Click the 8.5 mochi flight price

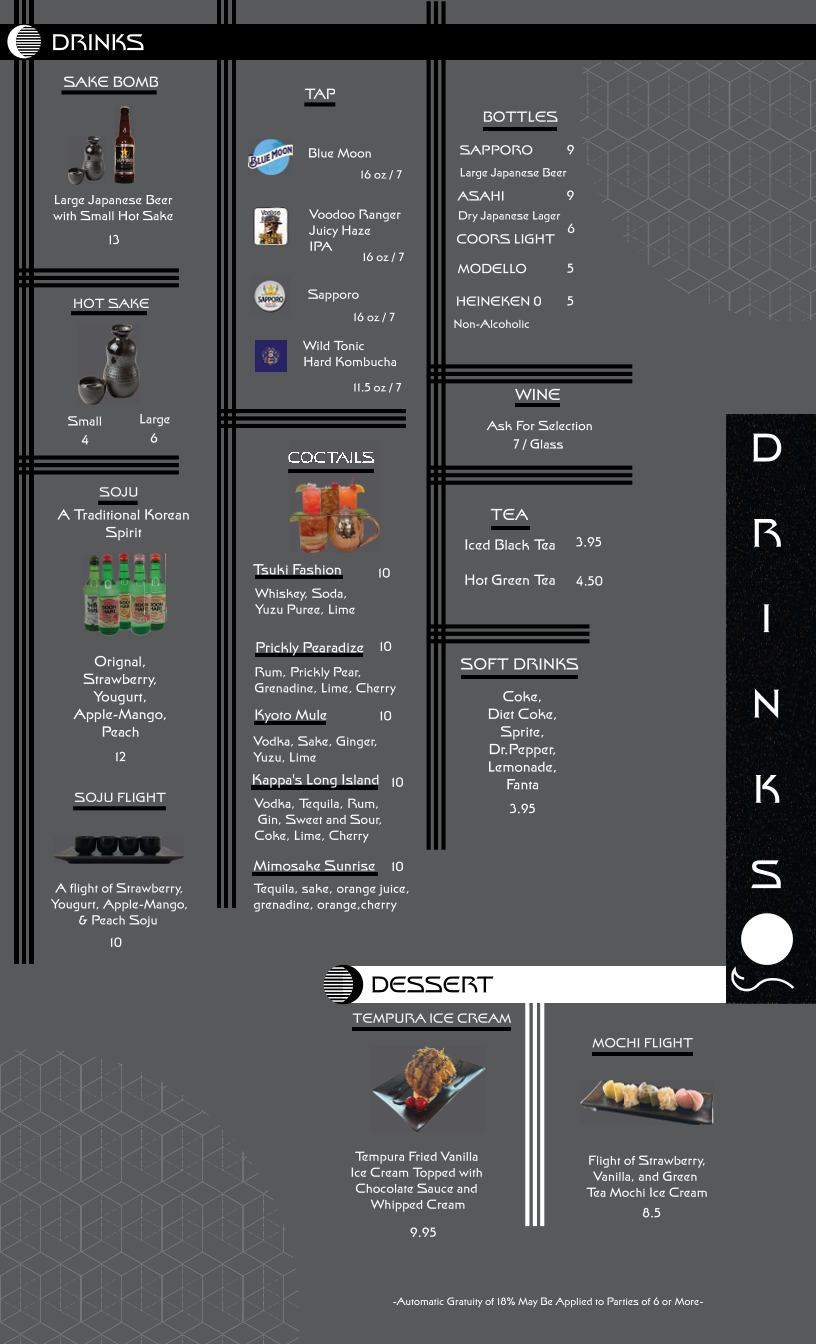(x=651, y=1213)
